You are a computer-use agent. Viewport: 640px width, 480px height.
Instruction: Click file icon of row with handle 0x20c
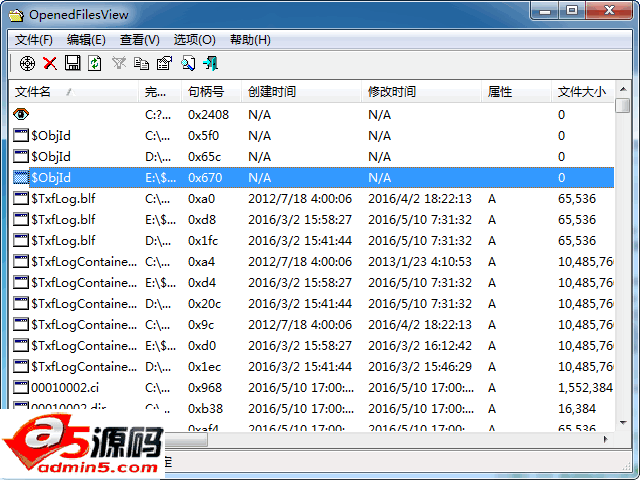[x=21, y=304]
